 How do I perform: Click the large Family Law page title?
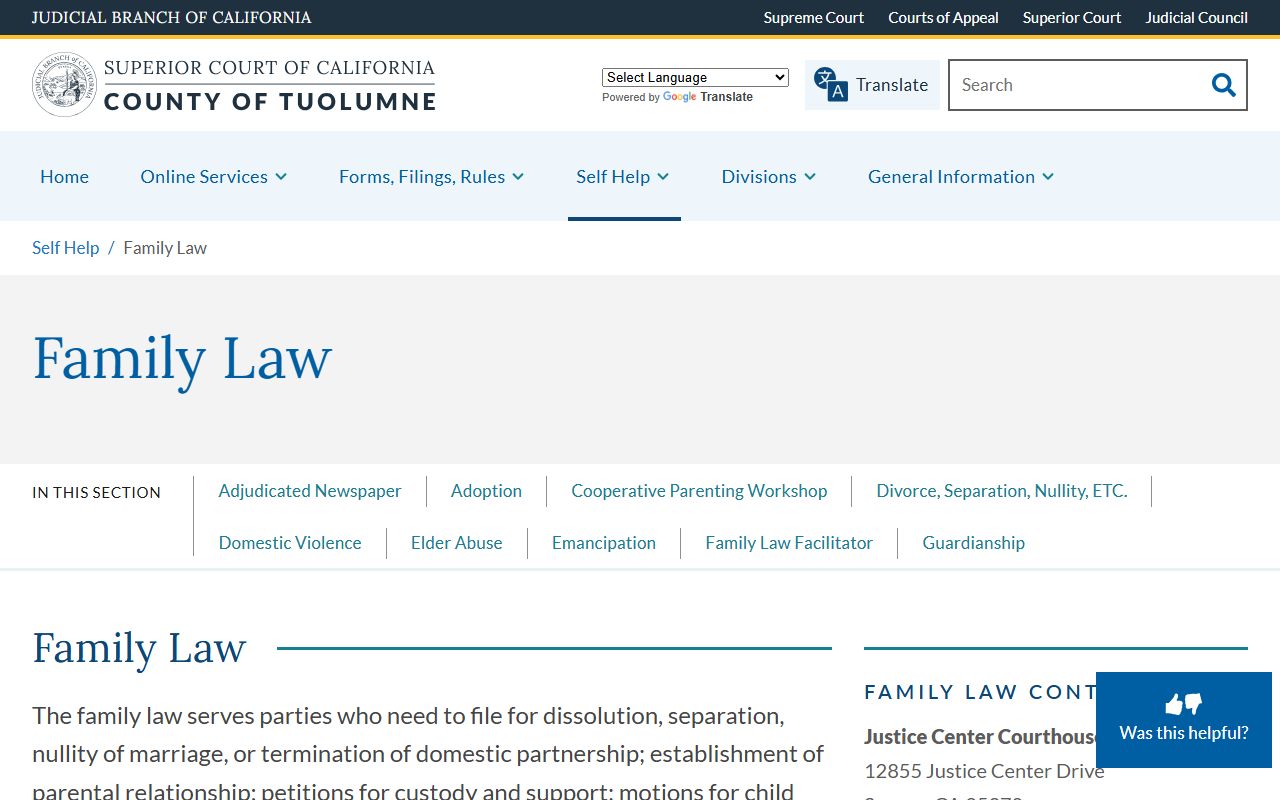[x=182, y=360]
